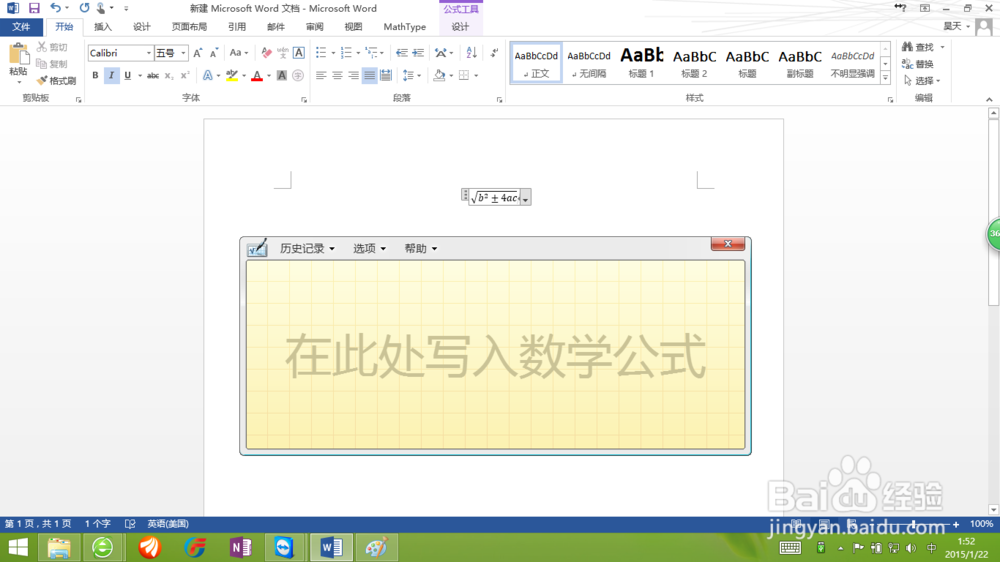
Task: Click the 替换 button
Action: [918, 64]
